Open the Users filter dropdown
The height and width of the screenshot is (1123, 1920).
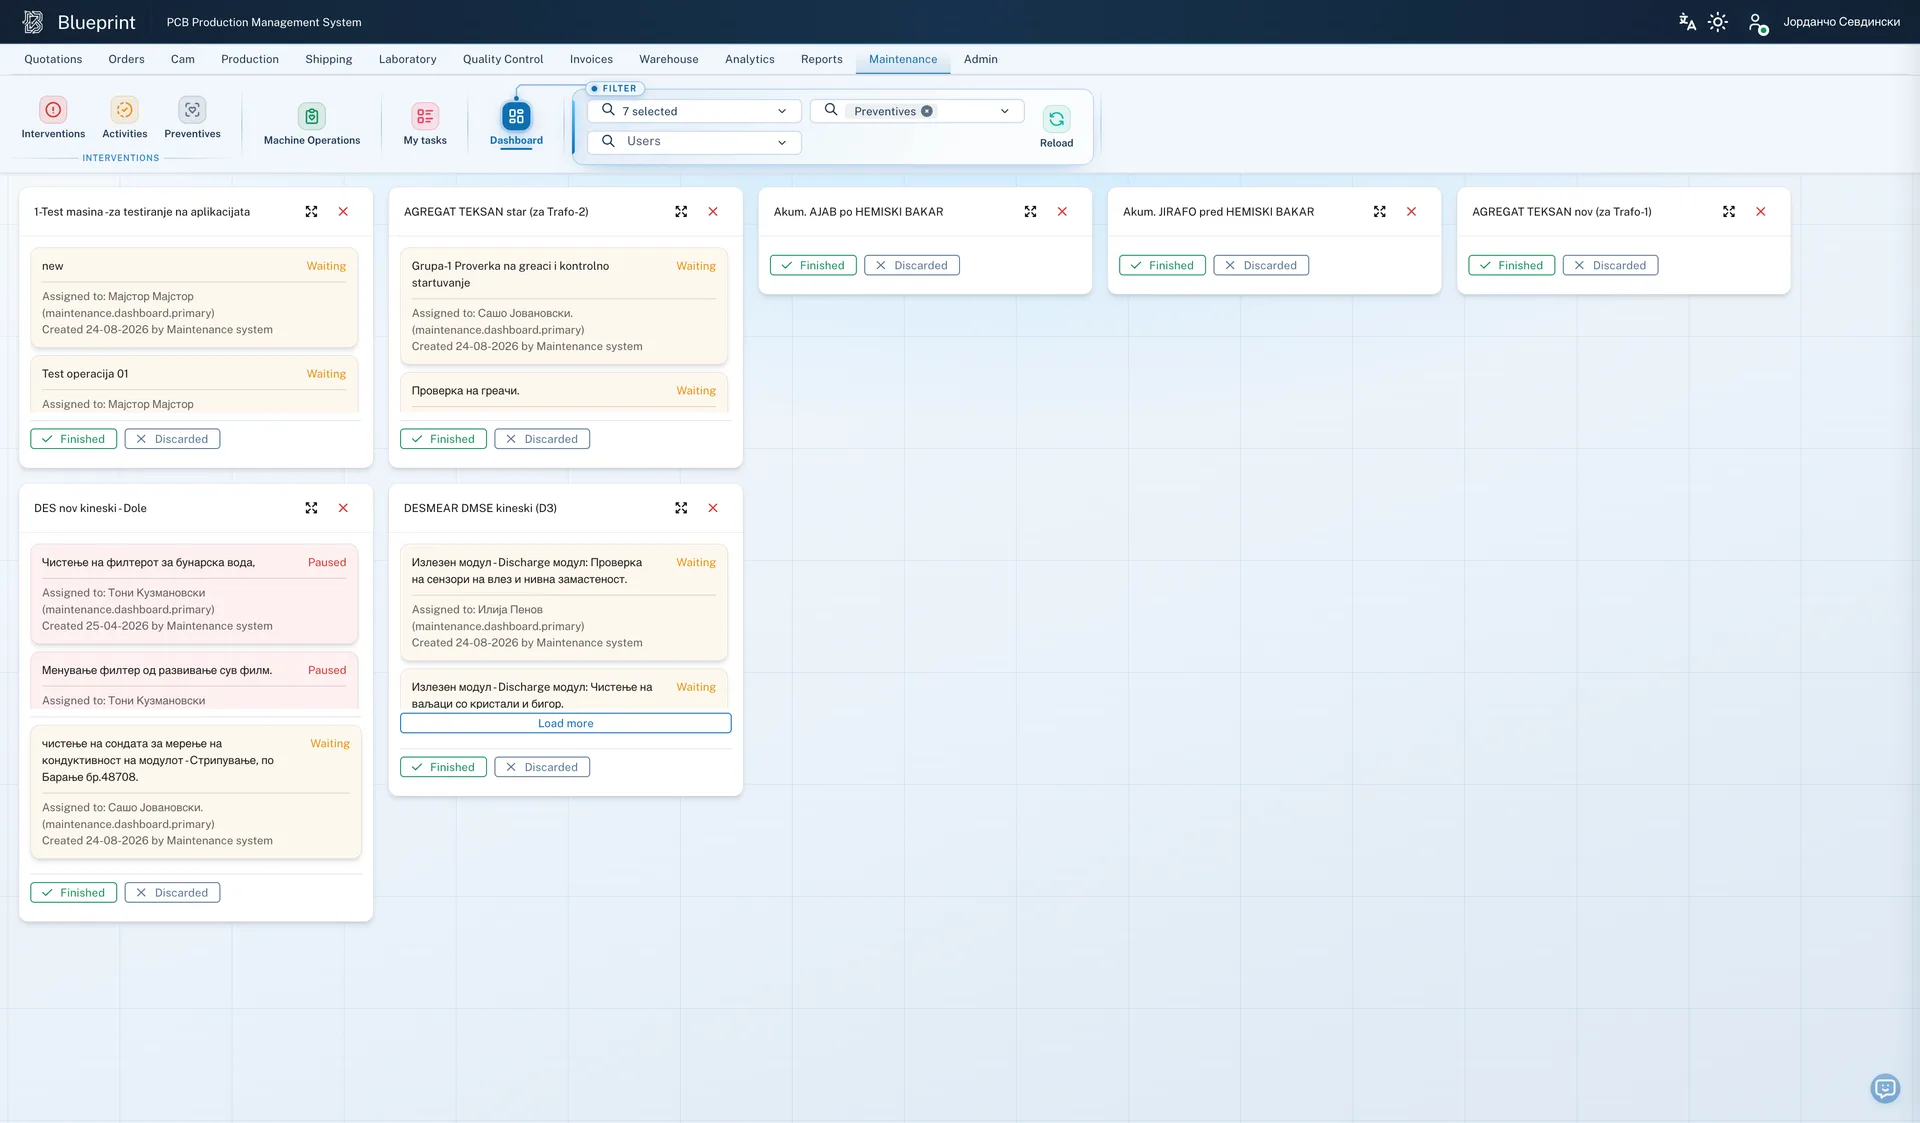pos(694,142)
